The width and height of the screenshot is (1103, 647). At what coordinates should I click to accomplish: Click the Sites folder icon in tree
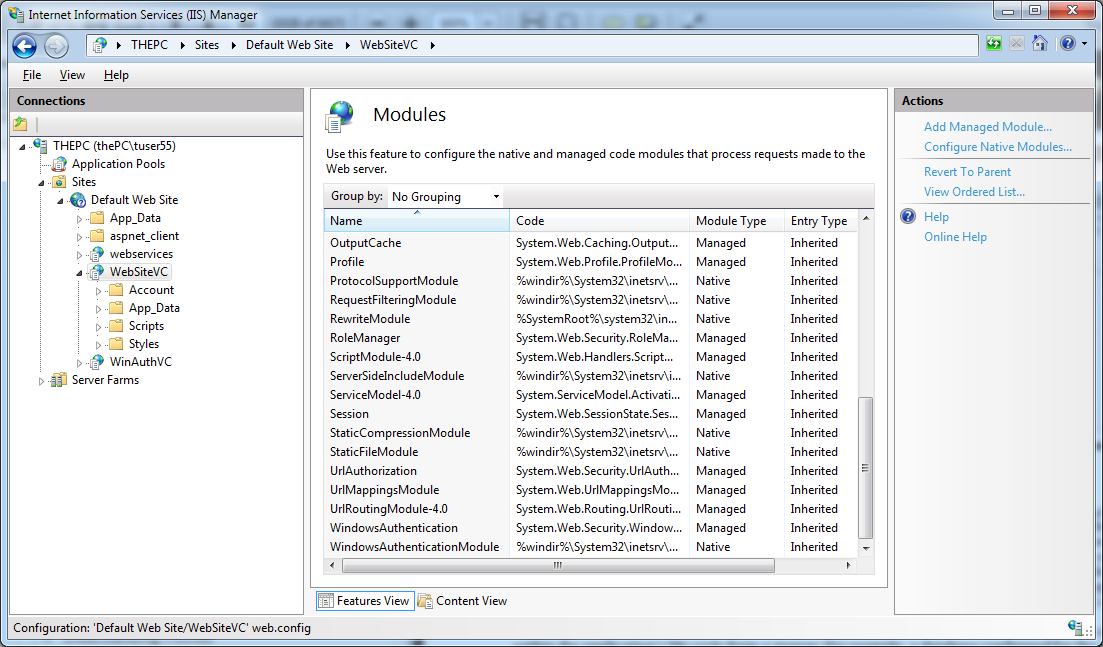pyautogui.click(x=60, y=181)
